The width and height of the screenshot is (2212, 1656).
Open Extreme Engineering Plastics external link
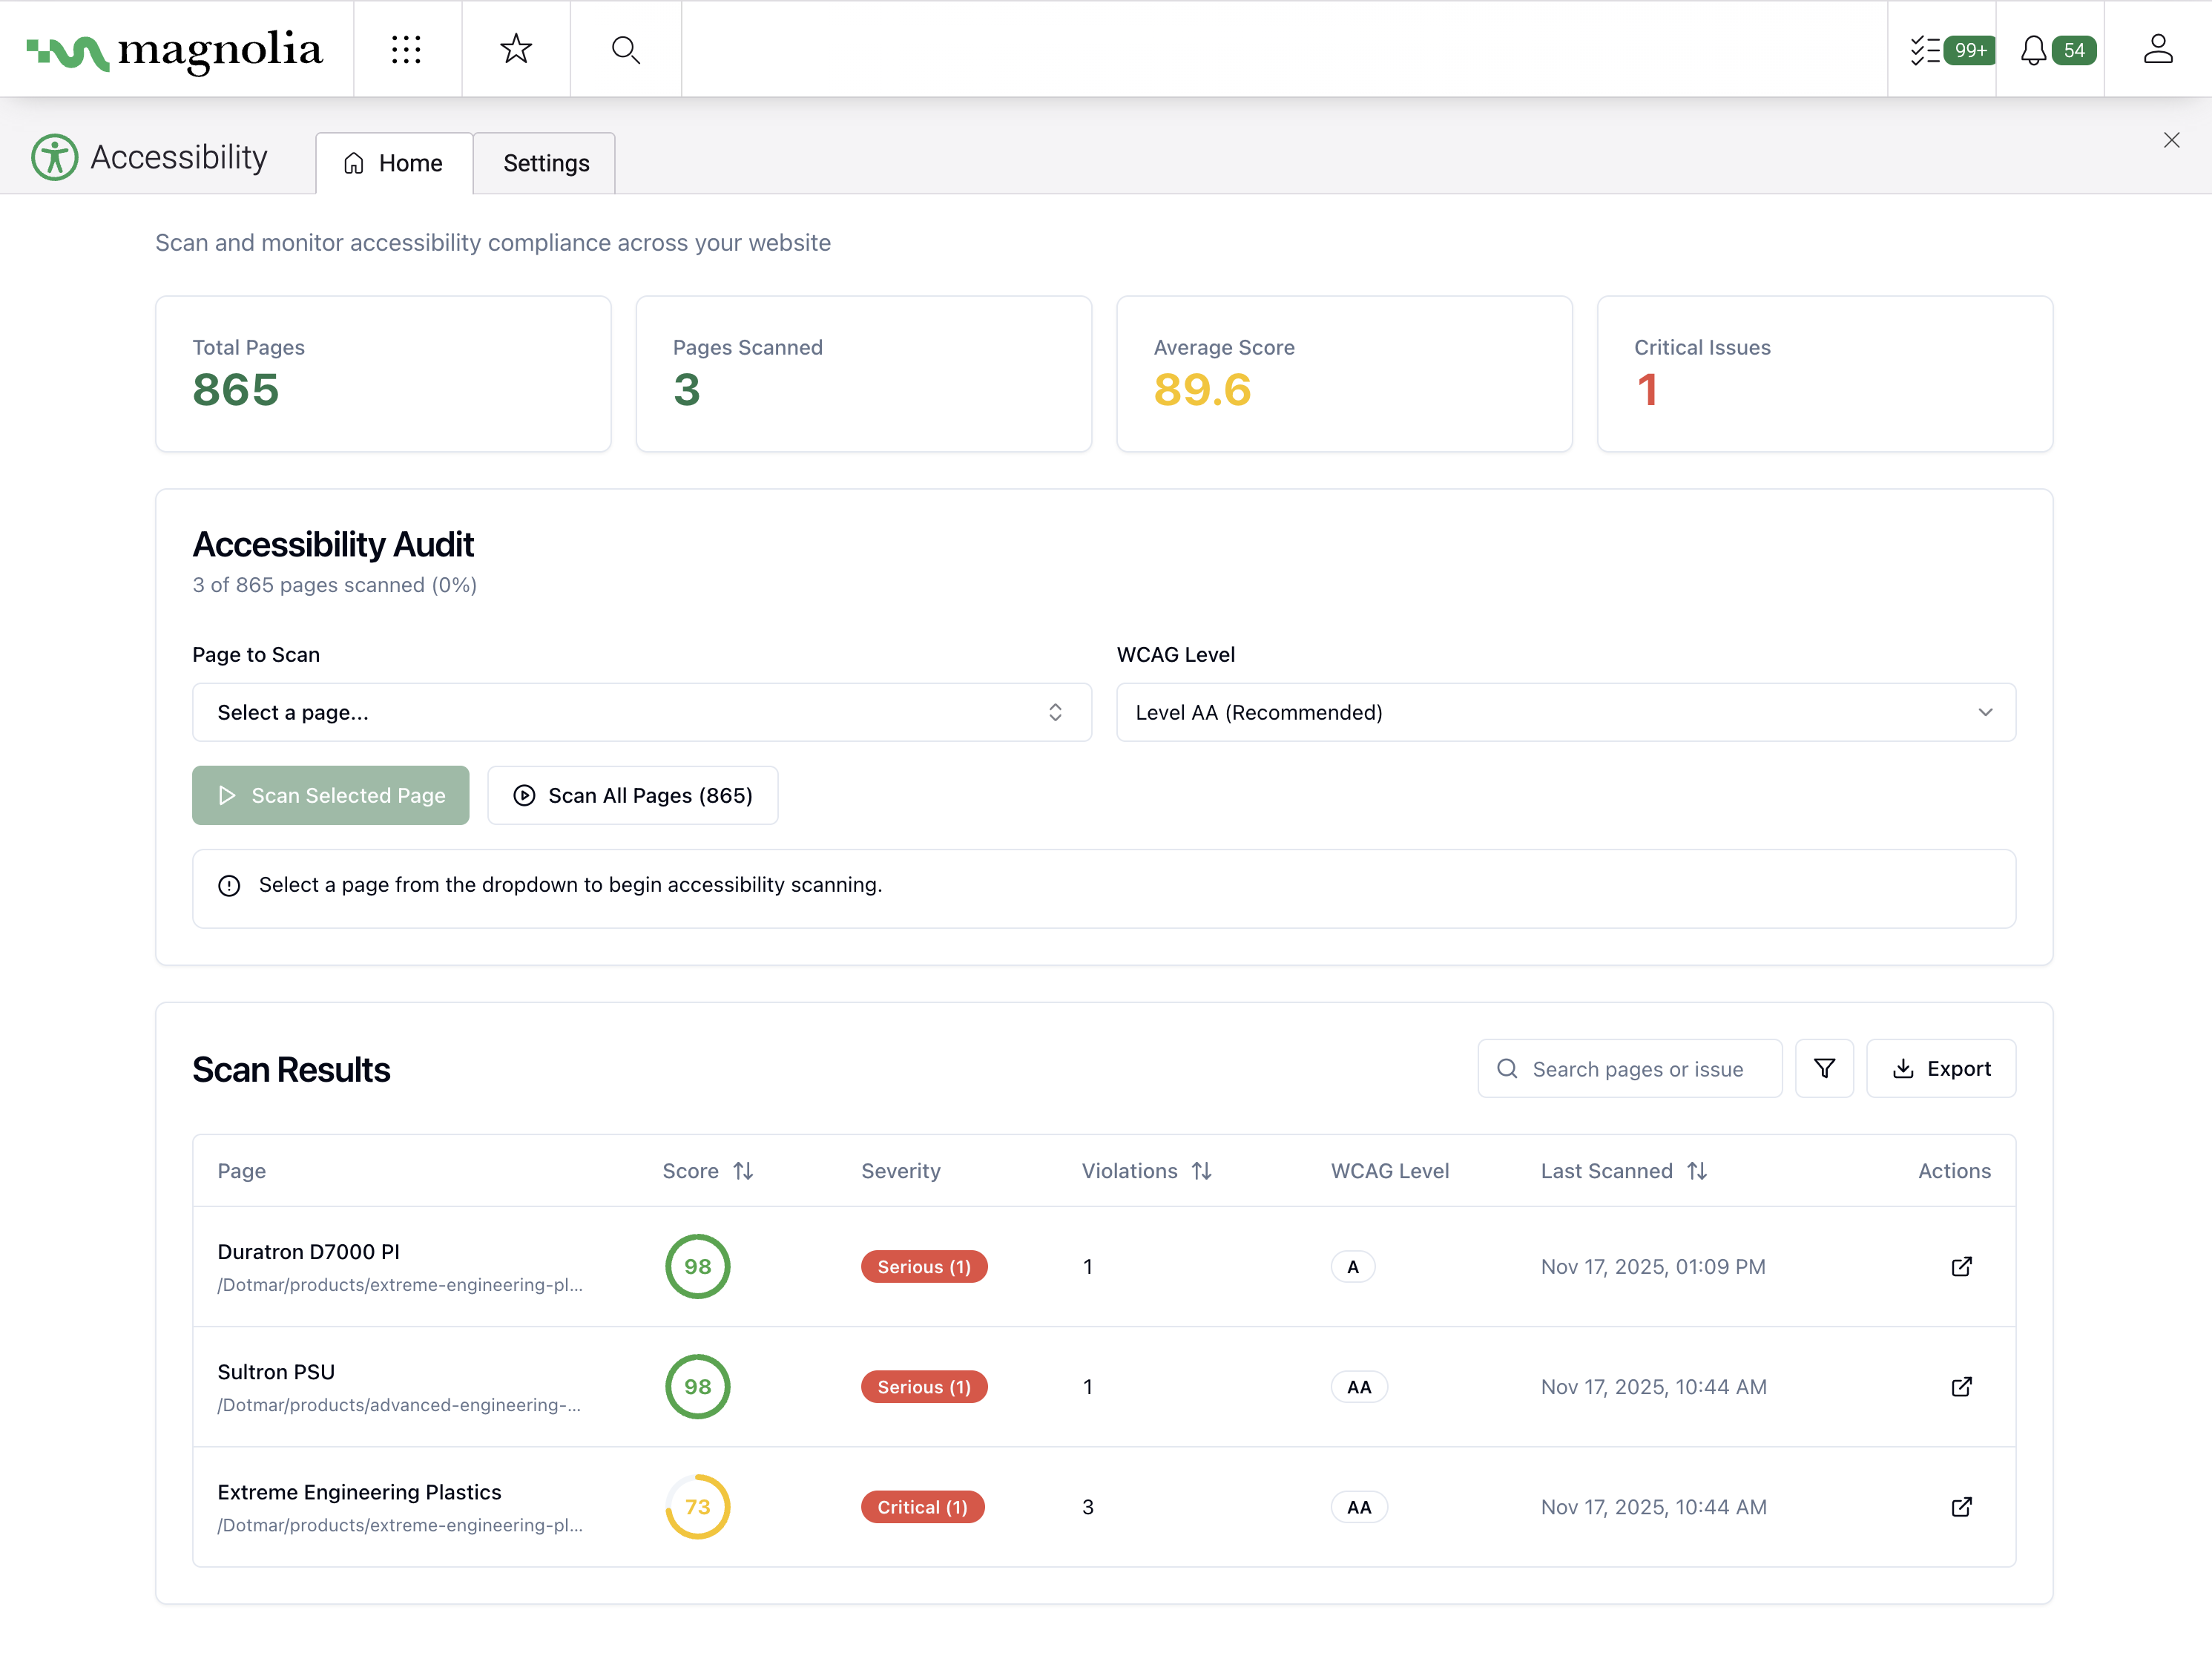tap(1962, 1507)
